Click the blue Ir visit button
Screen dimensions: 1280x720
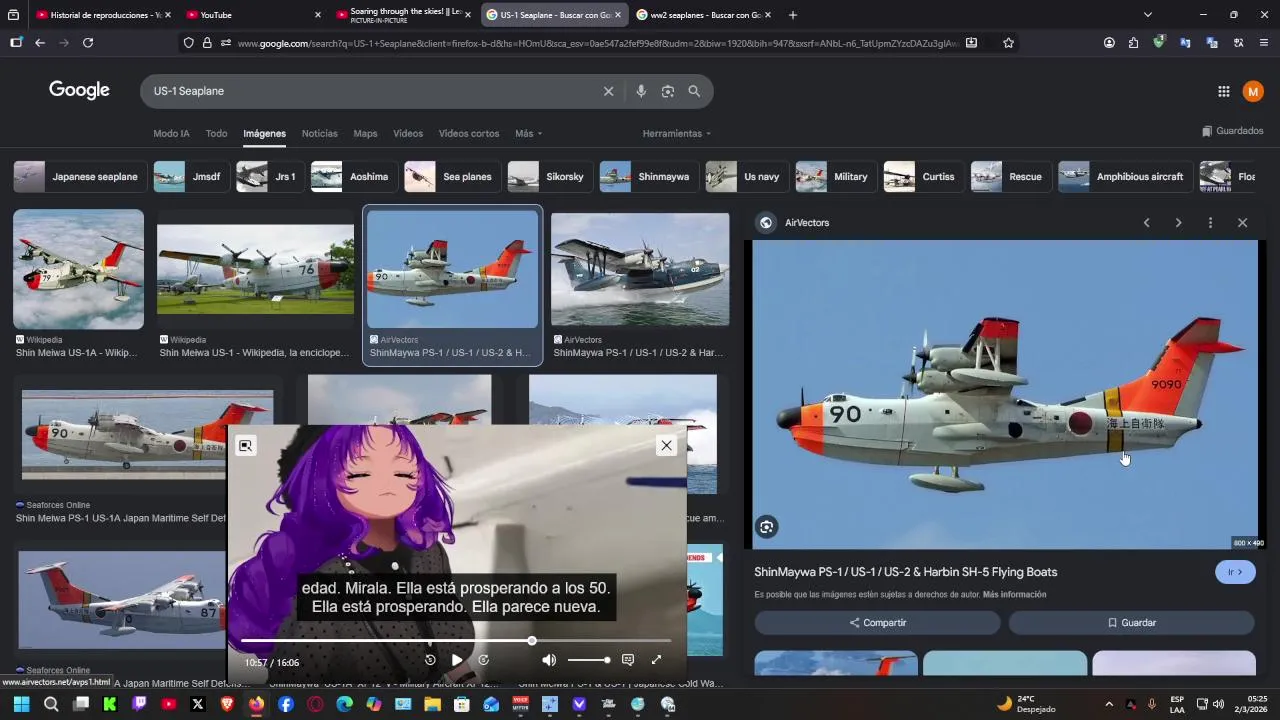[x=1235, y=572]
